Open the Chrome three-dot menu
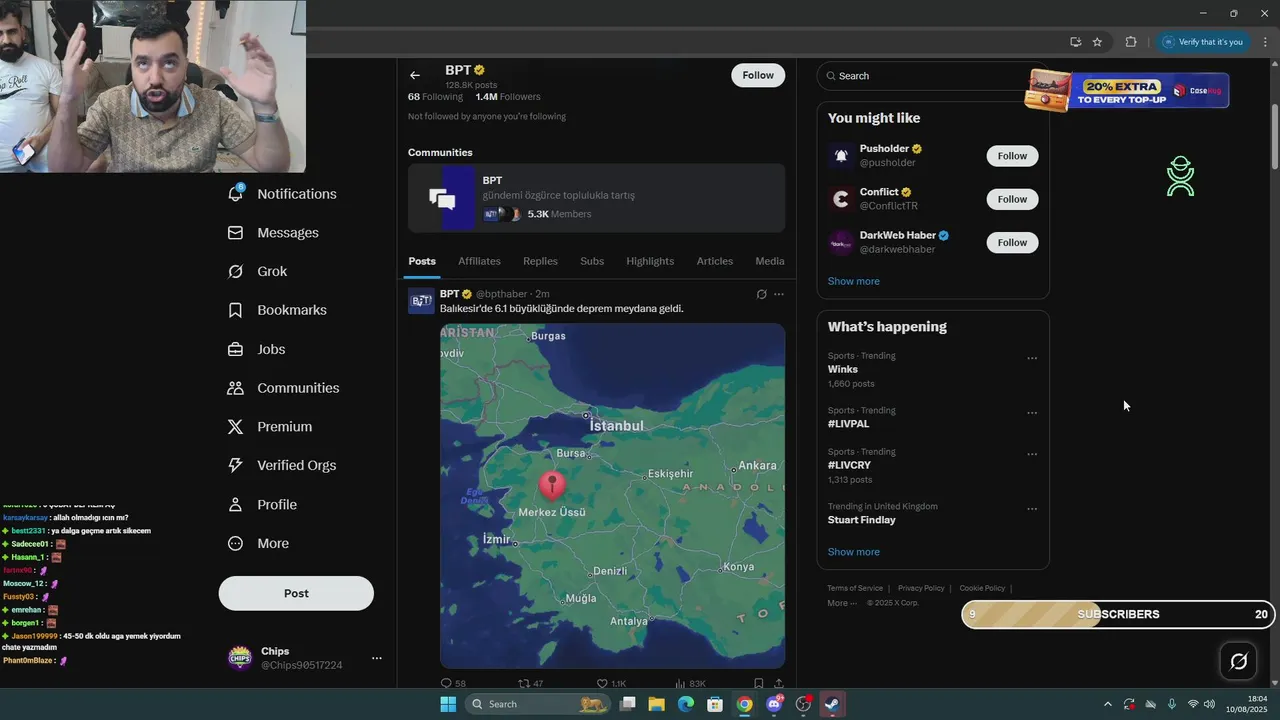The height and width of the screenshot is (720, 1280). (x=1266, y=42)
